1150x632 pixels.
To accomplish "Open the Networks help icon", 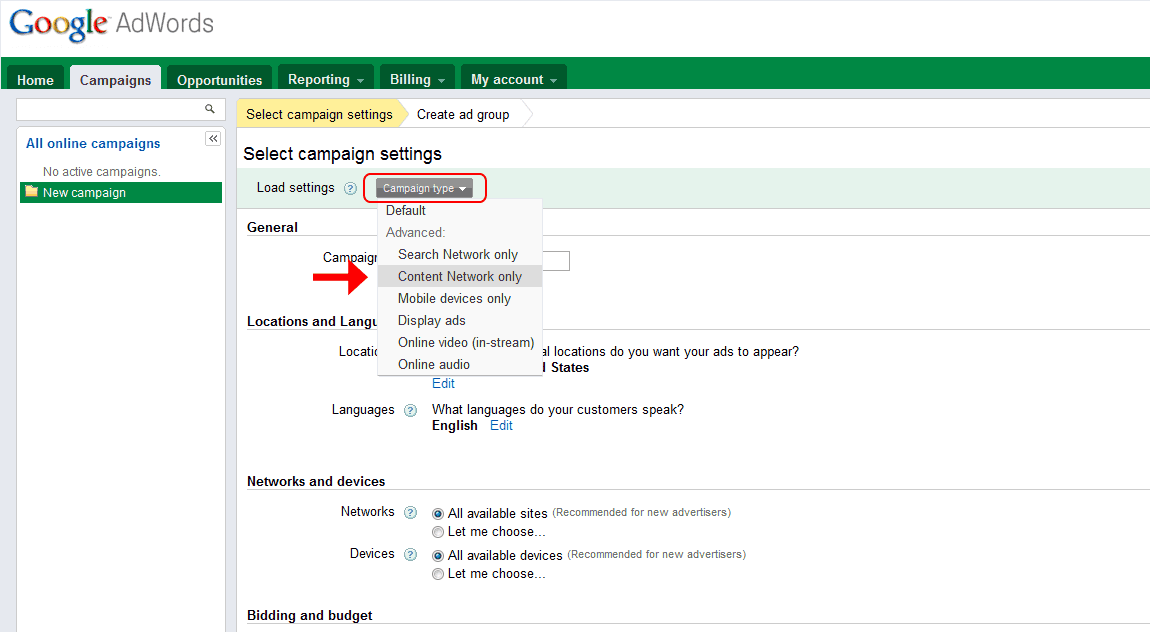I will 411,512.
